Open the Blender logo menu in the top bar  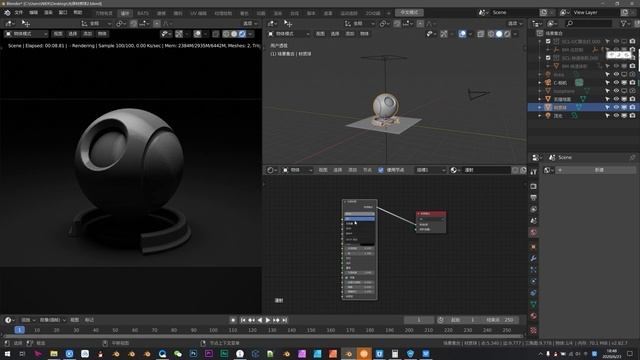pyautogui.click(x=7, y=13)
